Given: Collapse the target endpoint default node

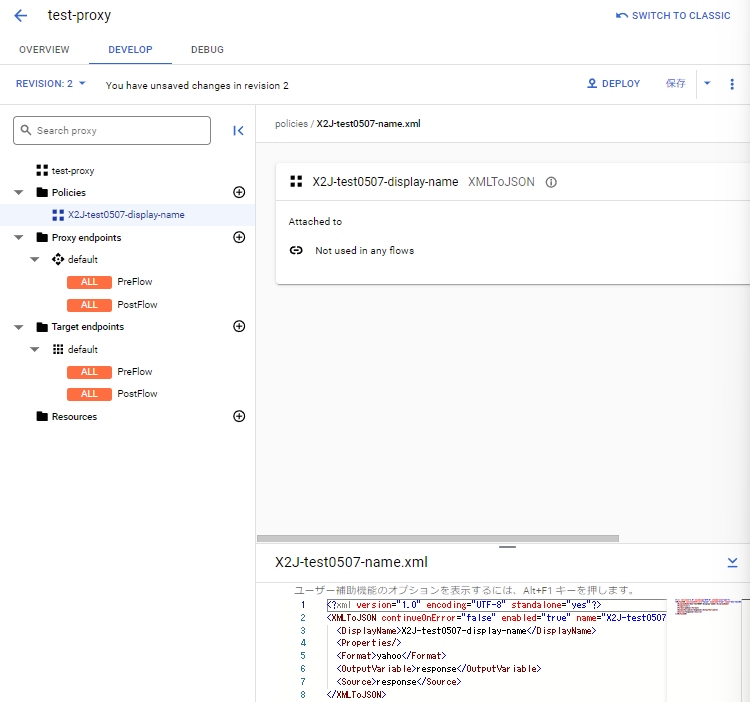Looking at the screenshot, I should pos(34,350).
